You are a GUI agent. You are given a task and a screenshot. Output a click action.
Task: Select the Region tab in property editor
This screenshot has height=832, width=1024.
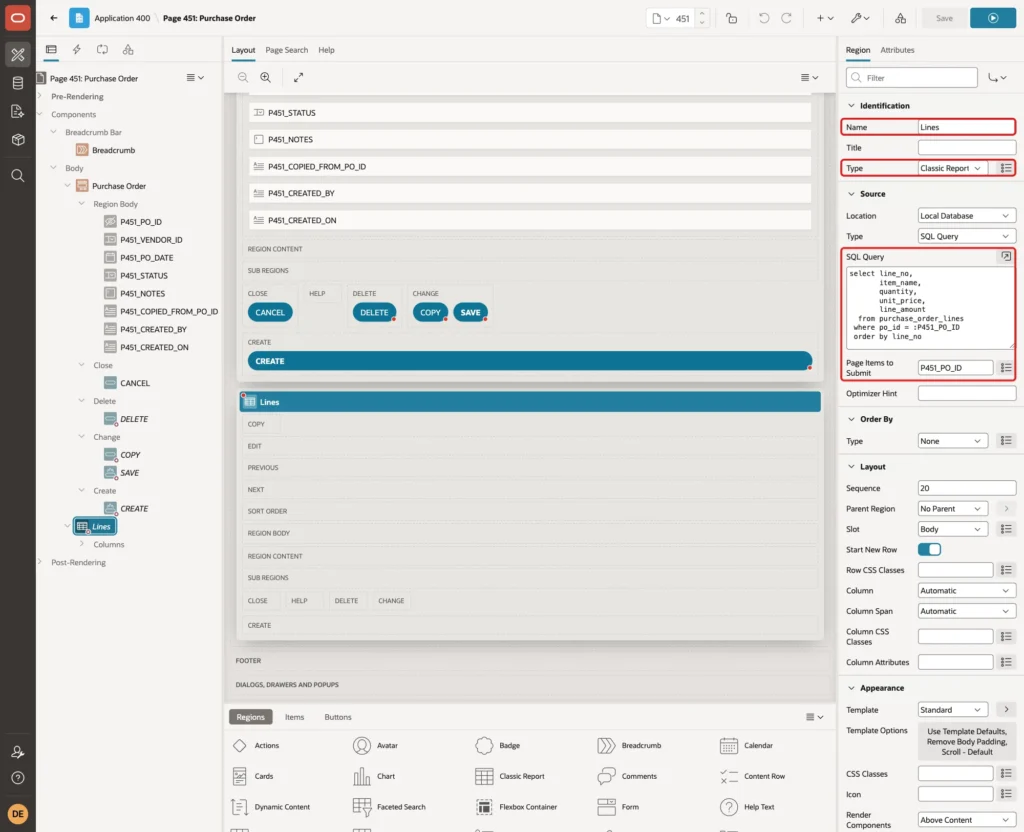857,50
